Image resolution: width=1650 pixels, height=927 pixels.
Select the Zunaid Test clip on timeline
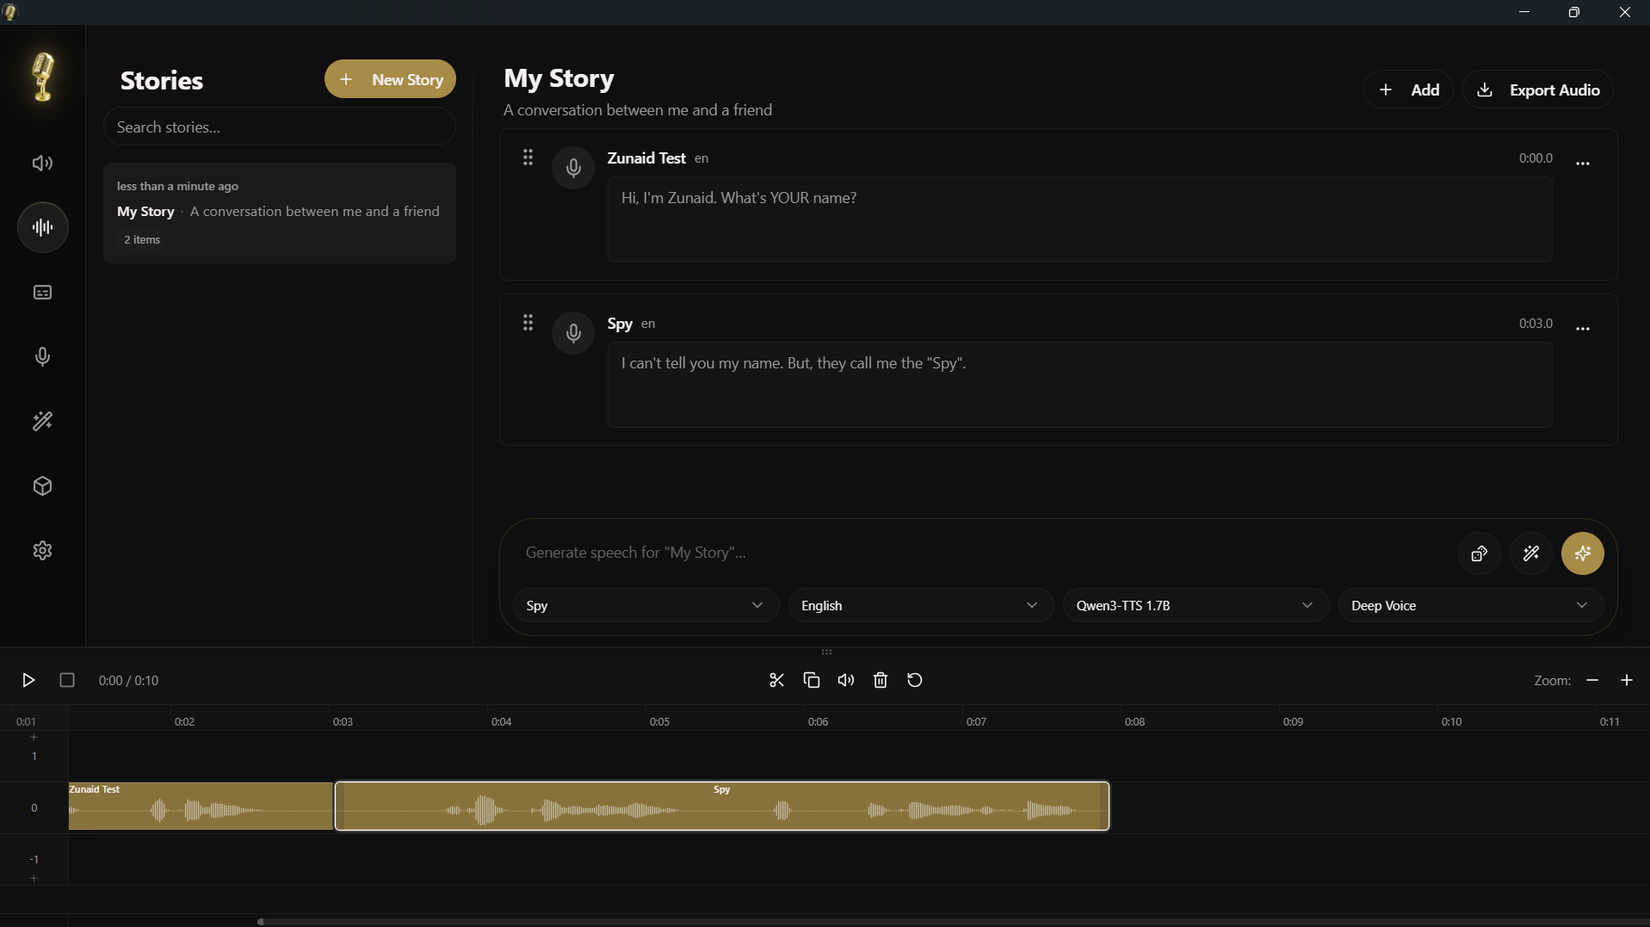point(200,806)
